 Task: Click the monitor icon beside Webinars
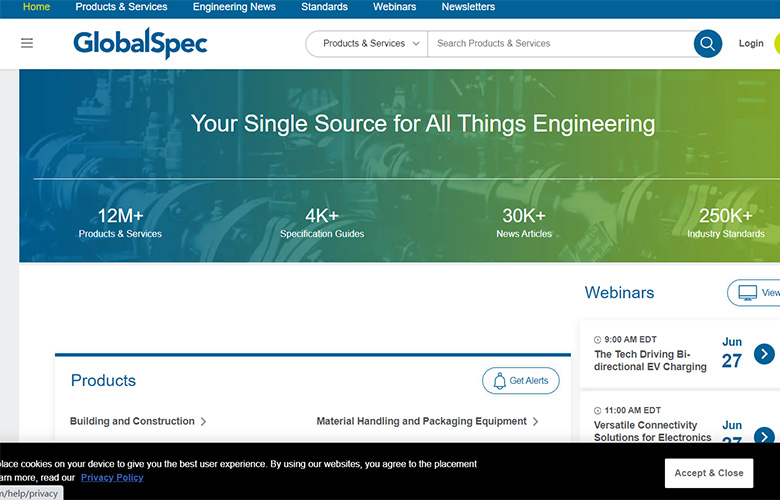pos(747,293)
